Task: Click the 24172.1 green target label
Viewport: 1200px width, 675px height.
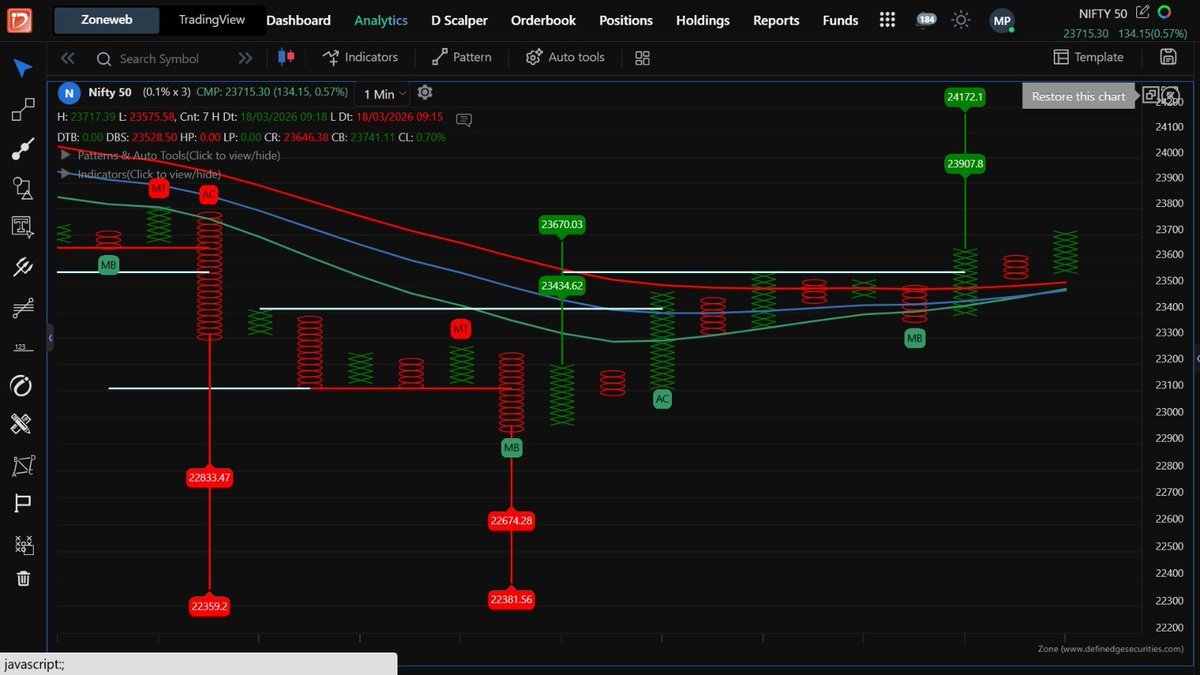Action: [x=965, y=97]
